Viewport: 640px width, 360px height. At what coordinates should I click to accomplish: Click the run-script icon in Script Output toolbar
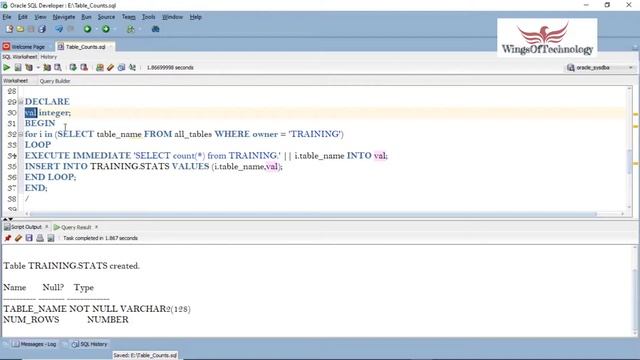51,238
